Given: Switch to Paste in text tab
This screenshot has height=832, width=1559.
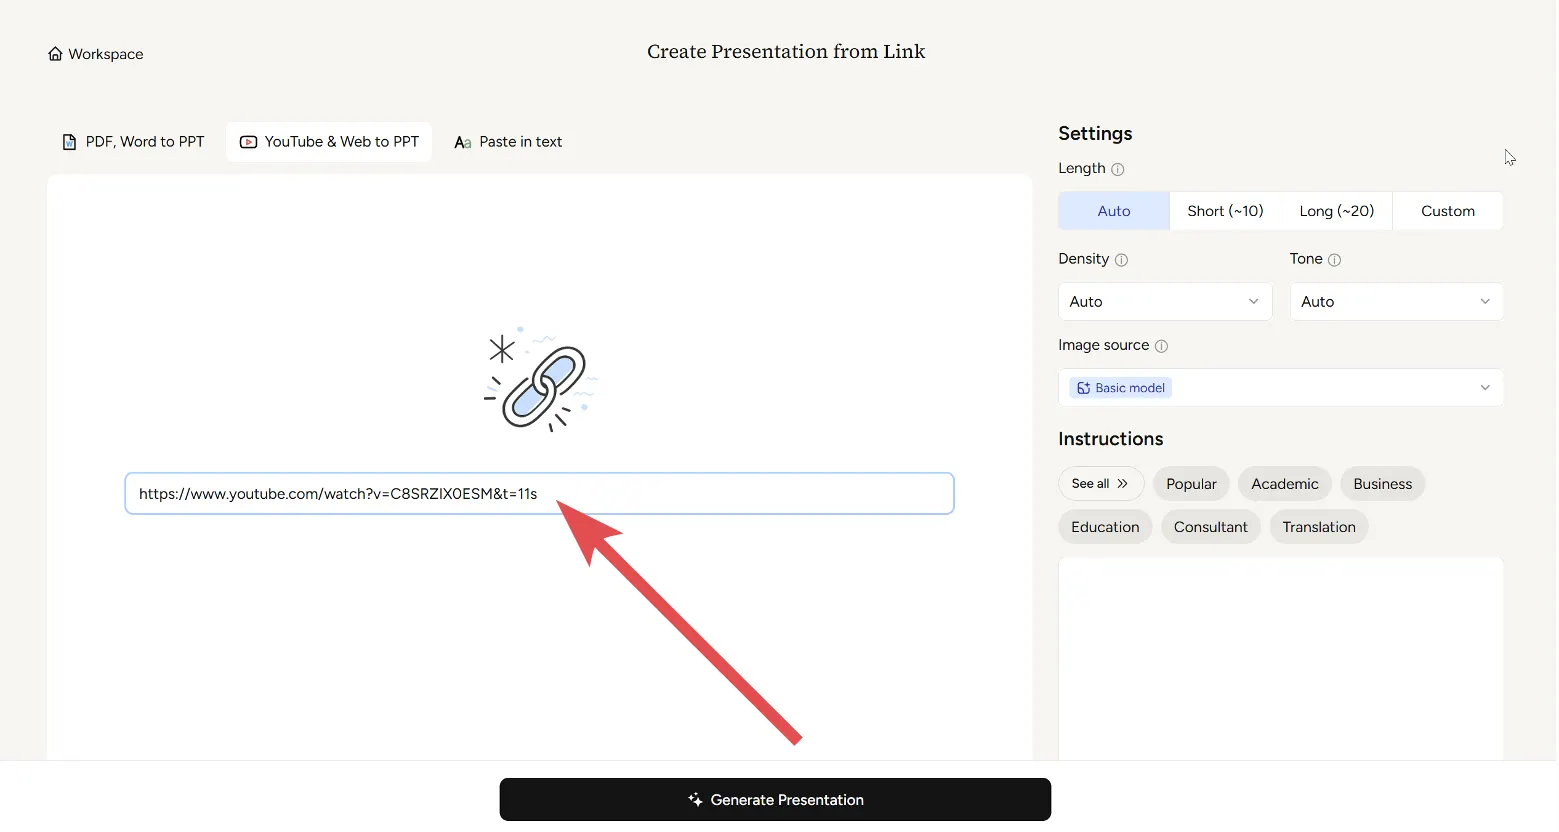Looking at the screenshot, I should pos(508,142).
